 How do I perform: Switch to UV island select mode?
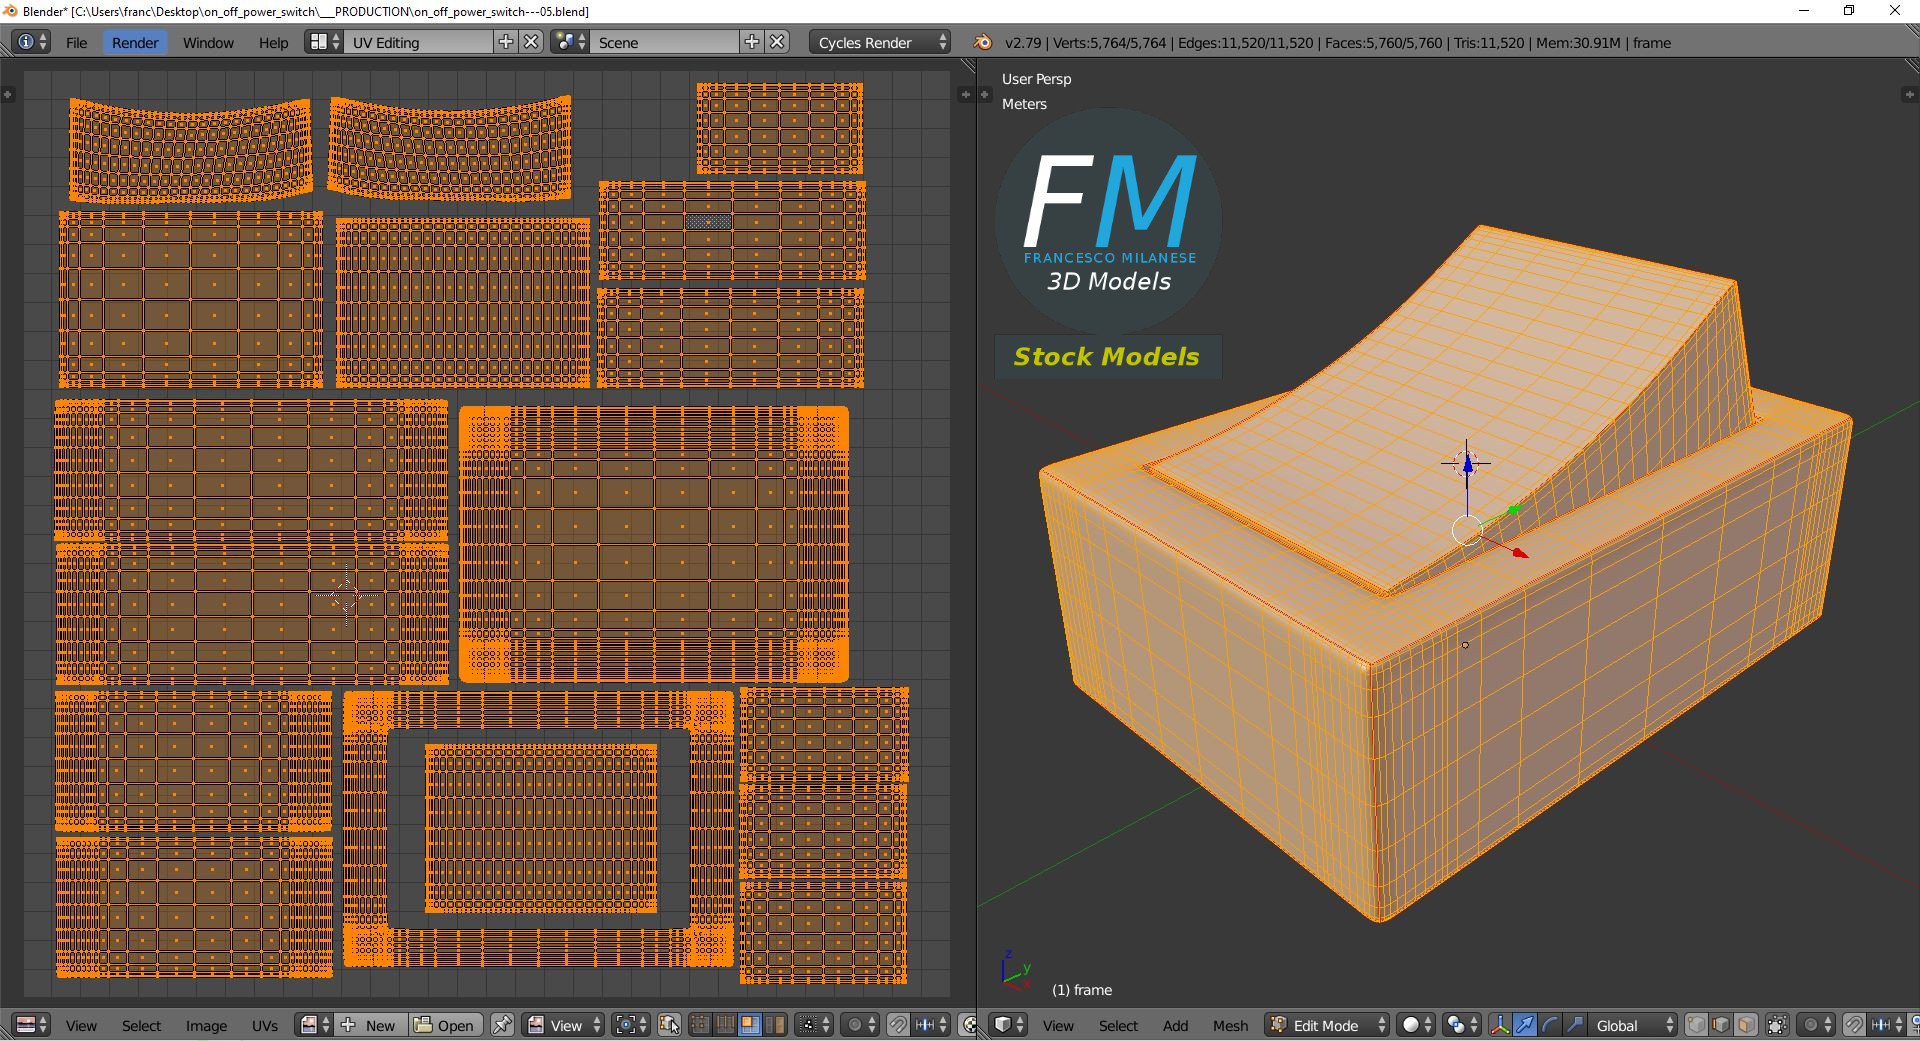(x=774, y=1025)
